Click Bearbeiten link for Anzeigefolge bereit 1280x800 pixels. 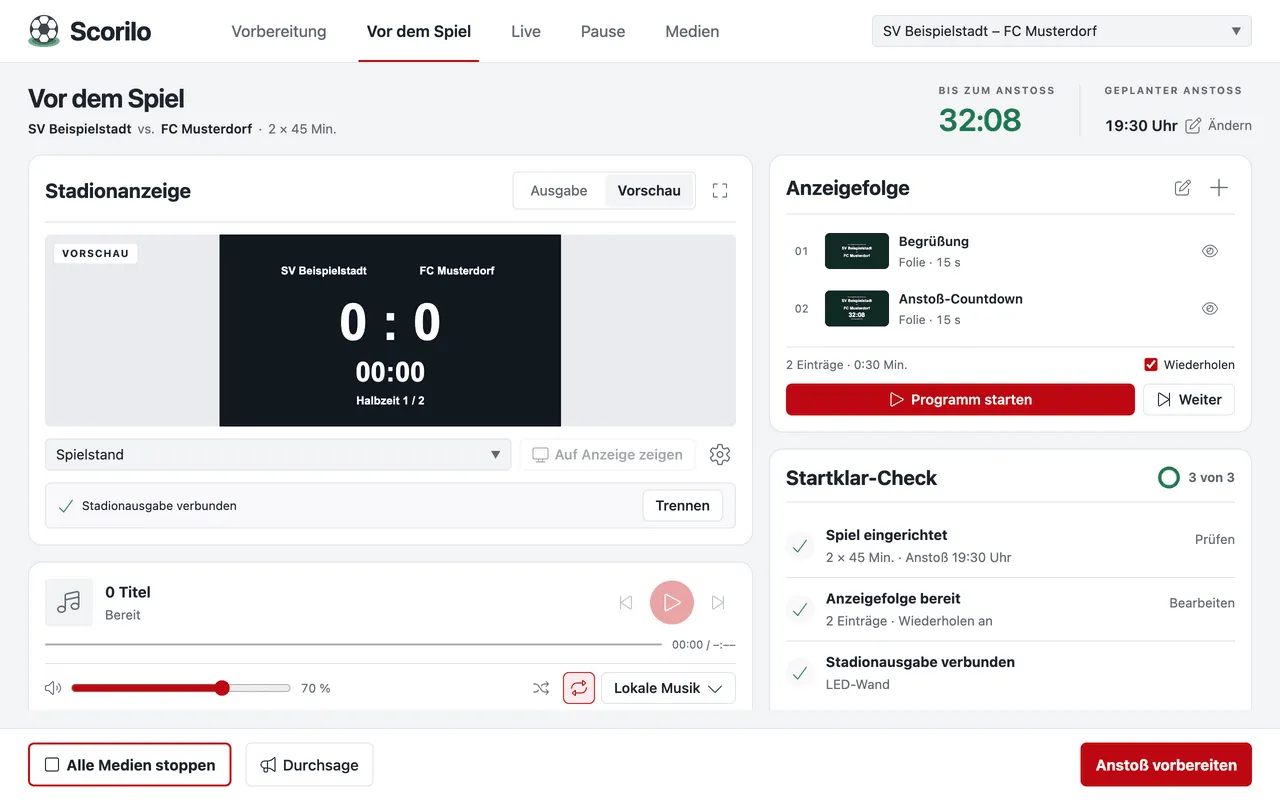[x=1202, y=603]
